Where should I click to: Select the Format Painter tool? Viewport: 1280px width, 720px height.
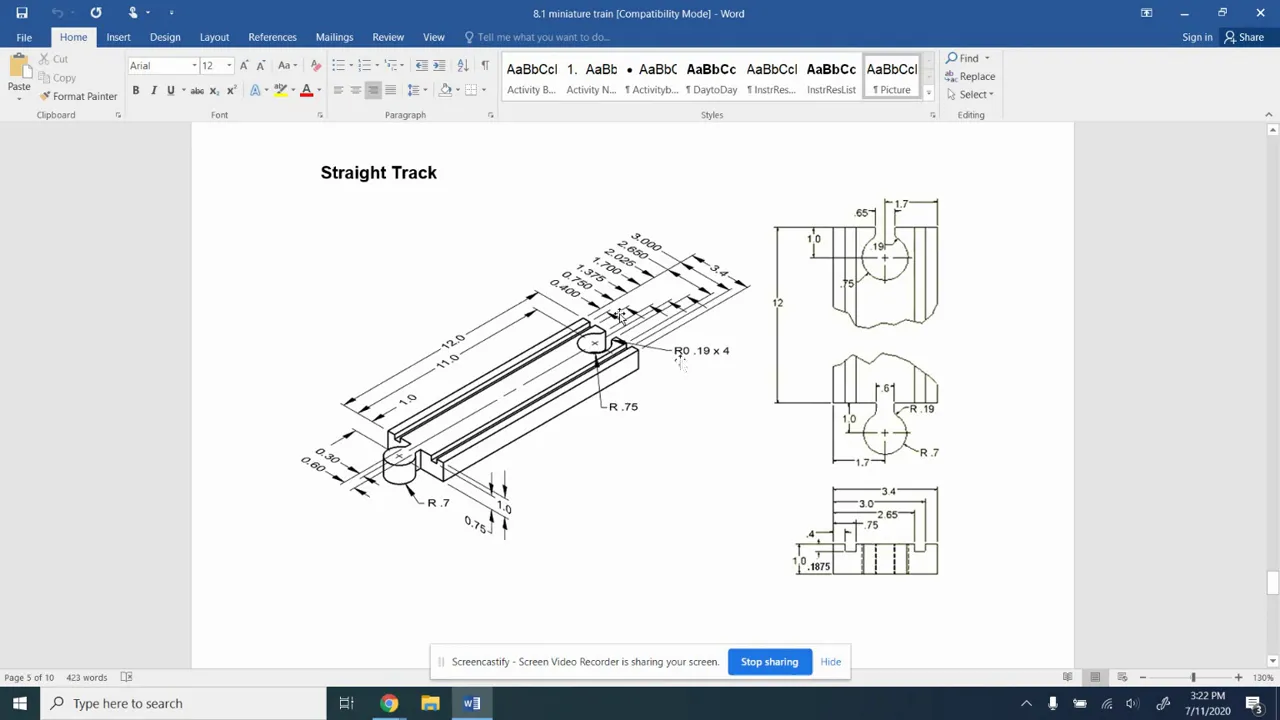point(78,96)
